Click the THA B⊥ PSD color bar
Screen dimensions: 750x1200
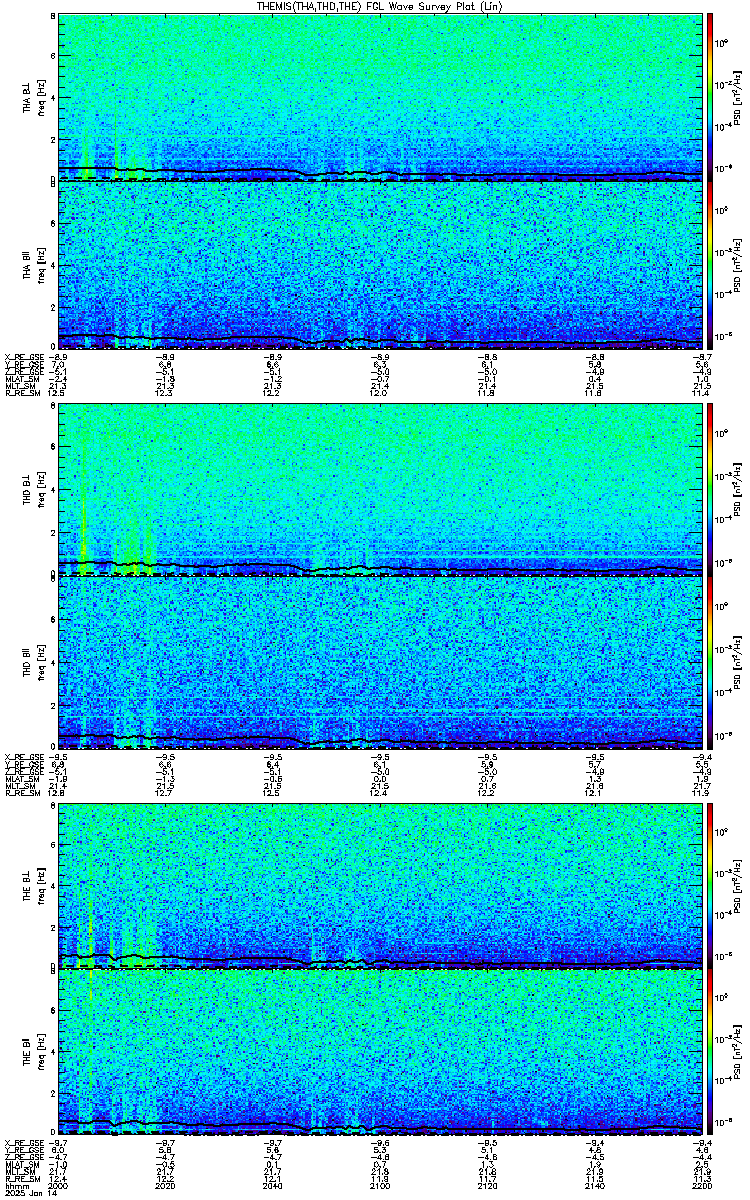pos(709,97)
